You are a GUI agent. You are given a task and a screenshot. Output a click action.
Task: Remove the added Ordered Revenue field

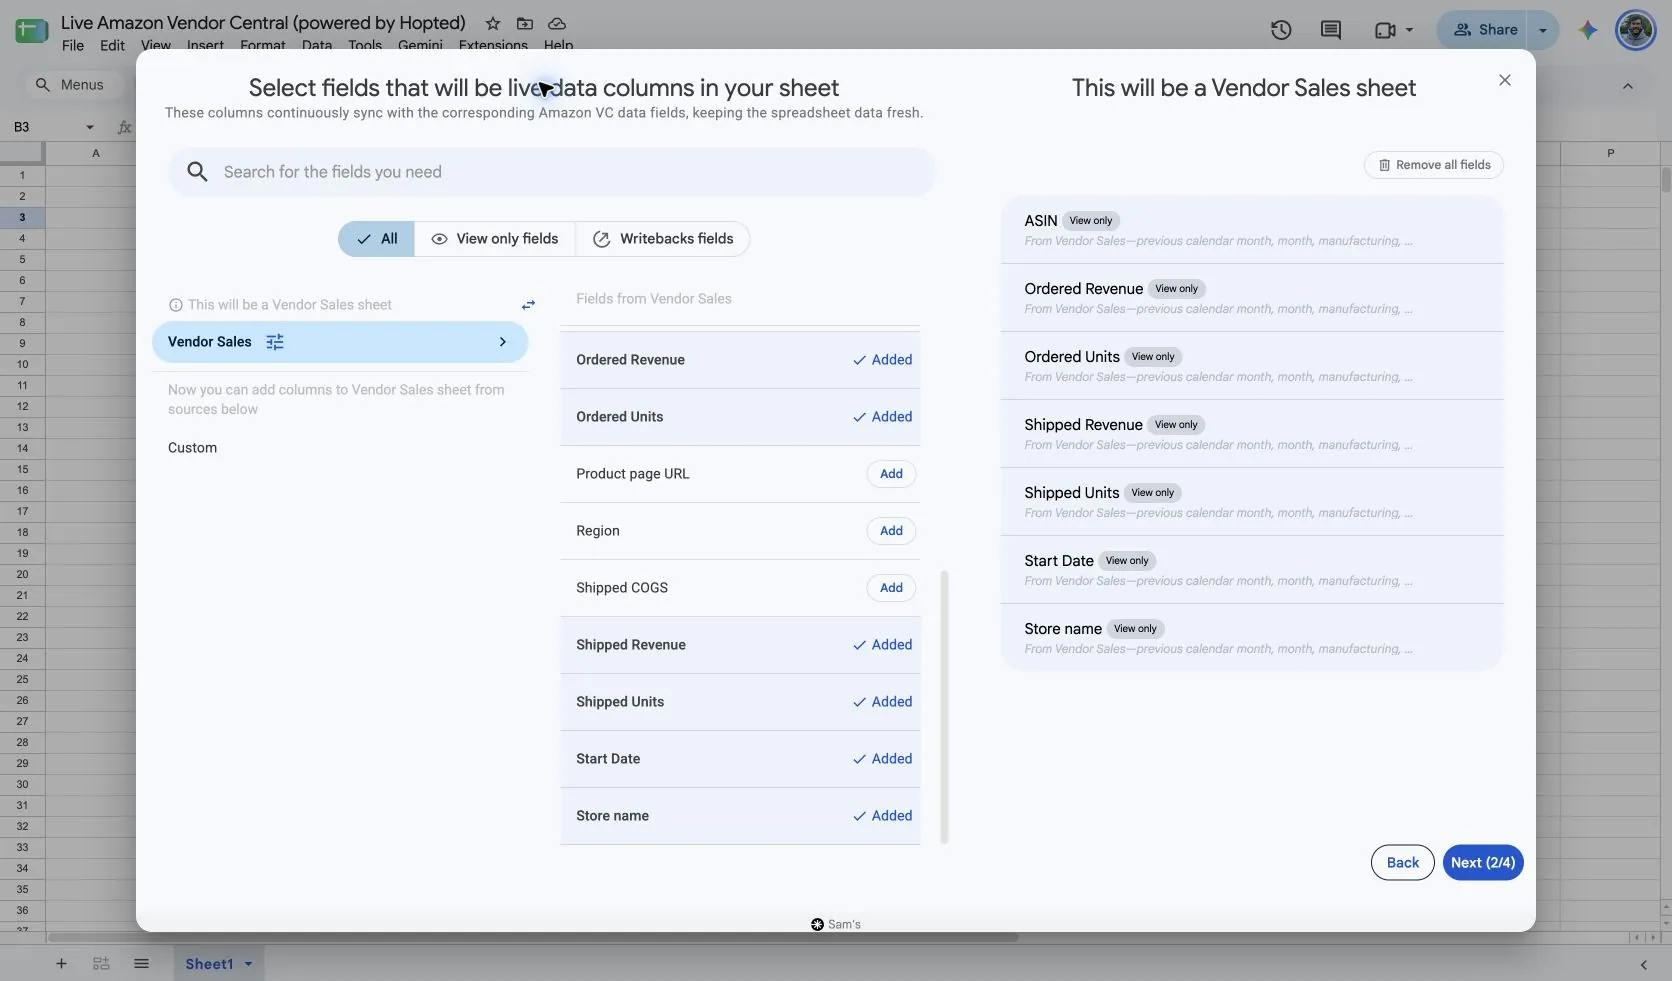pos(882,360)
